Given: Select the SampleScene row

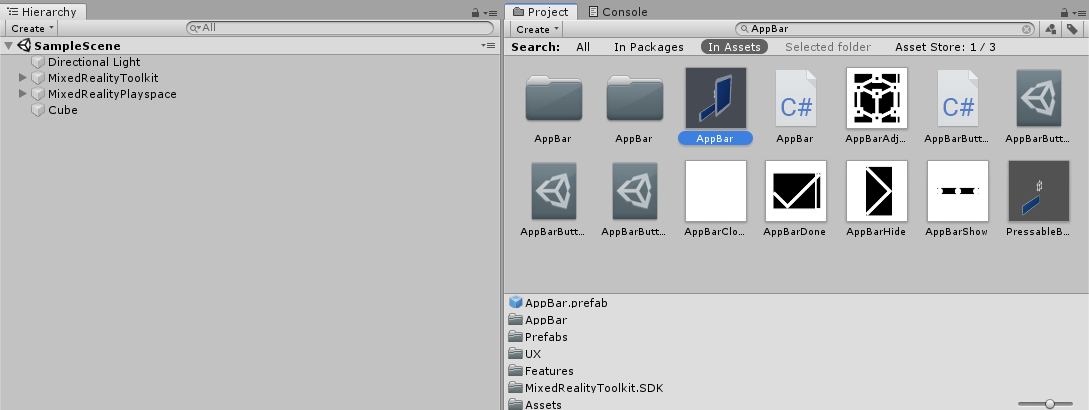Looking at the screenshot, I should tap(250, 46).
